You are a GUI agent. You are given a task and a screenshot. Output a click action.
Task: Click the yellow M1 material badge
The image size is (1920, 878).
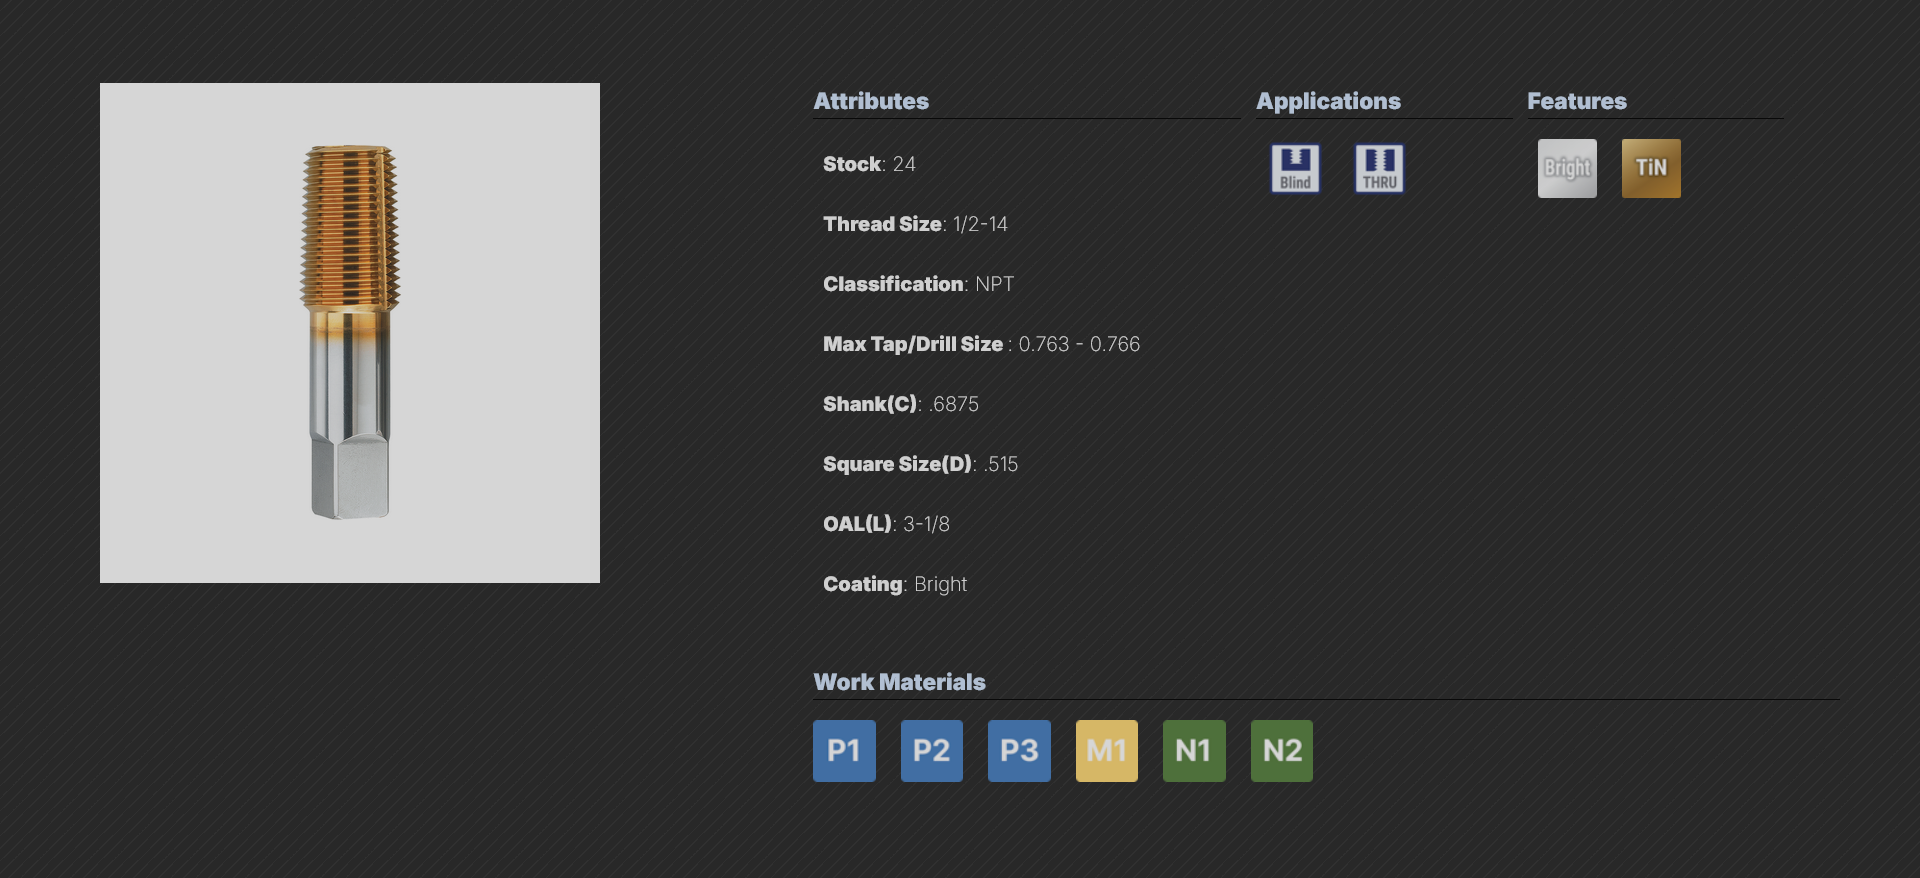click(1107, 751)
